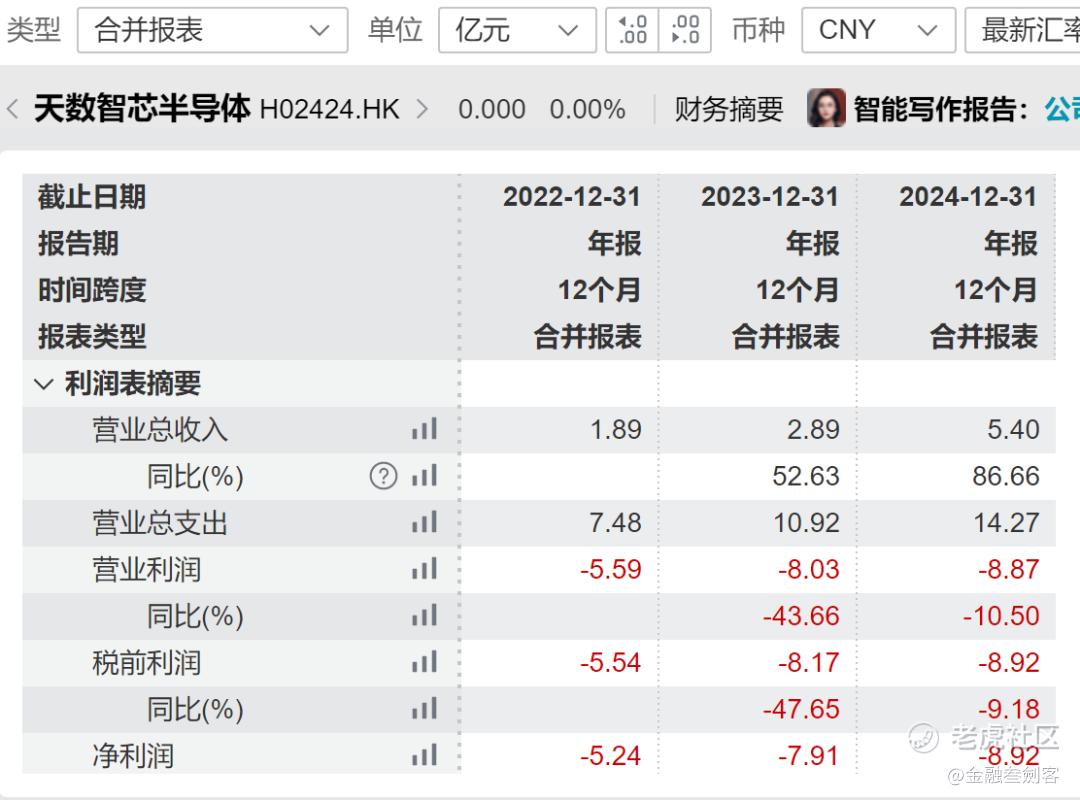Click revenue value 5.40 for 2024
The height and width of the screenshot is (800, 1080).
coord(1012,430)
